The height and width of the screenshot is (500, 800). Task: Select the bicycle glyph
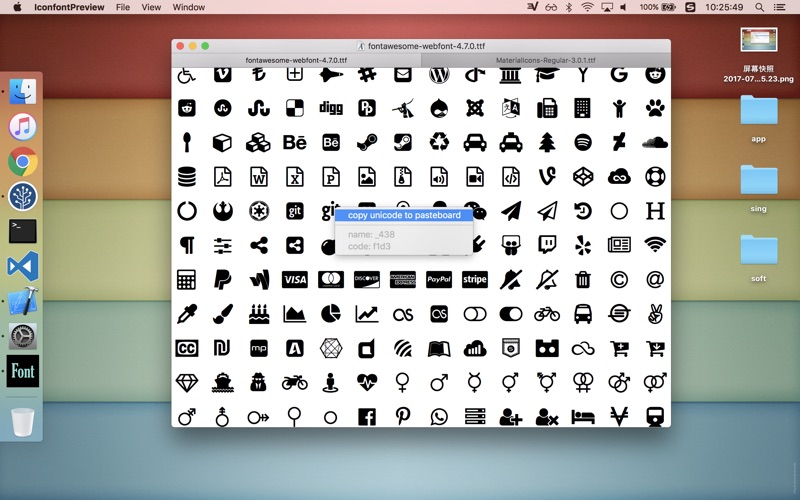pyautogui.click(x=547, y=314)
